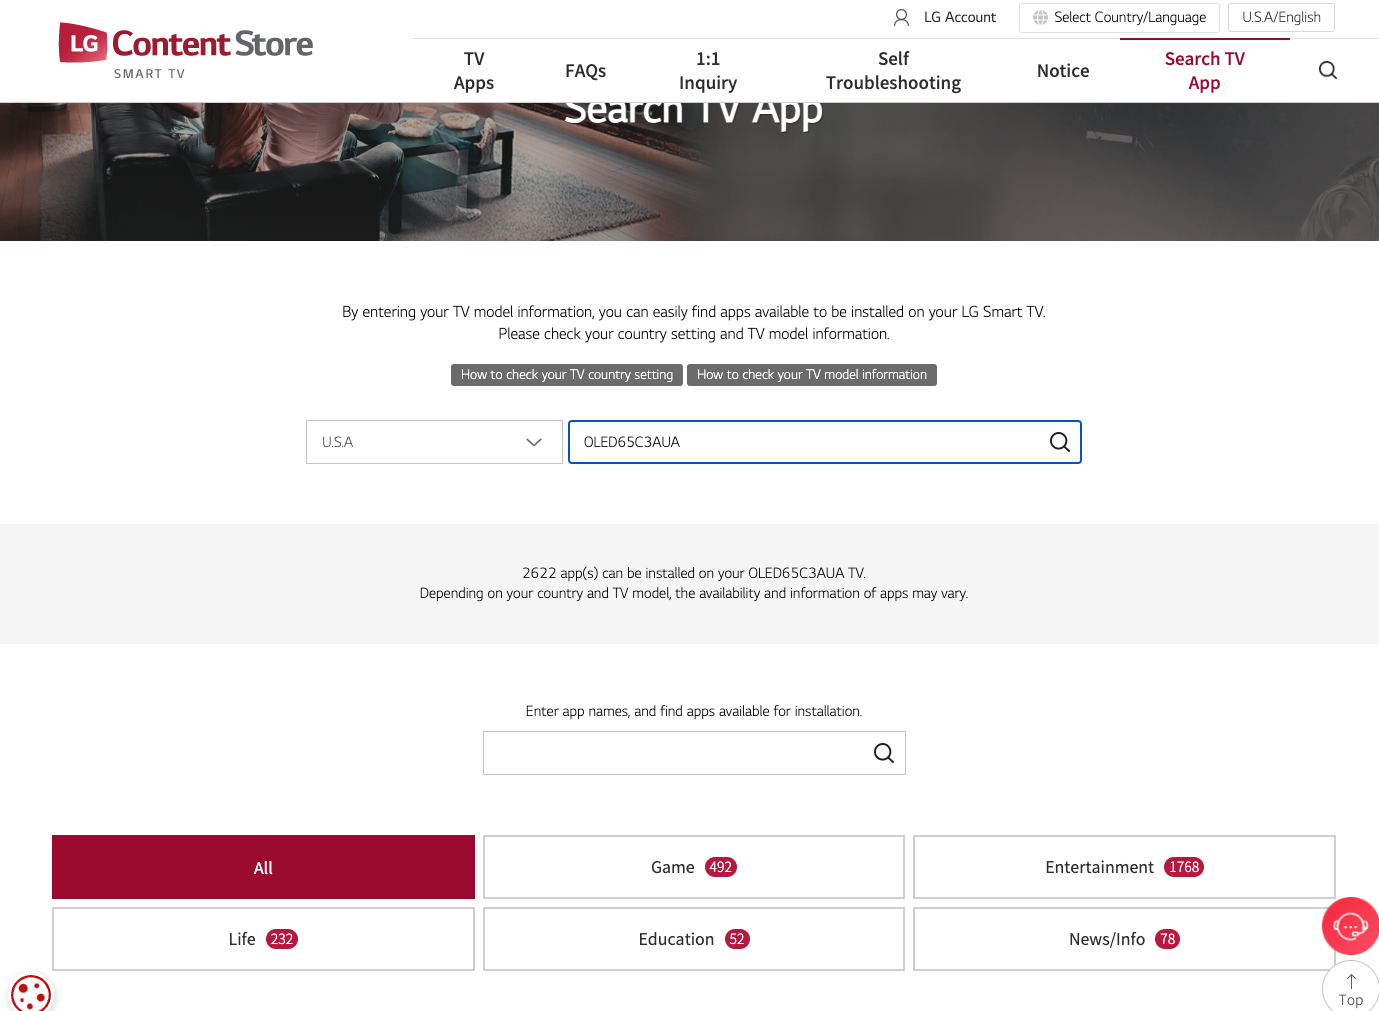
Task: Go to the Notice page
Action: point(1063,71)
